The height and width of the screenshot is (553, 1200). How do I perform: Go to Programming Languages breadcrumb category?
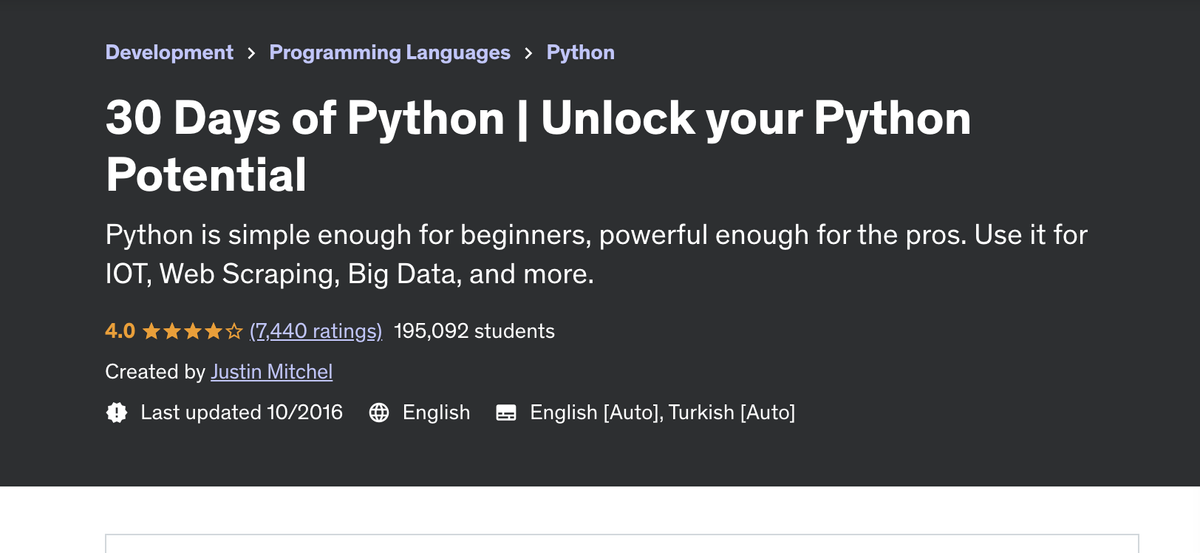pyautogui.click(x=390, y=52)
